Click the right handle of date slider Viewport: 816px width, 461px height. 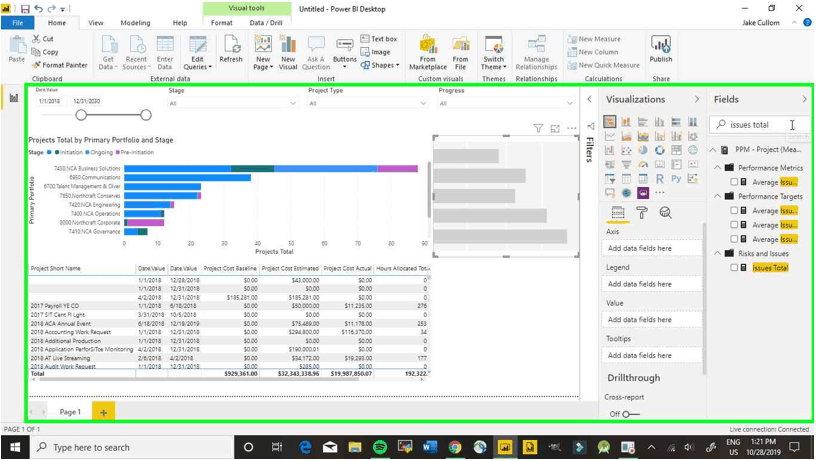pyautogui.click(x=146, y=115)
